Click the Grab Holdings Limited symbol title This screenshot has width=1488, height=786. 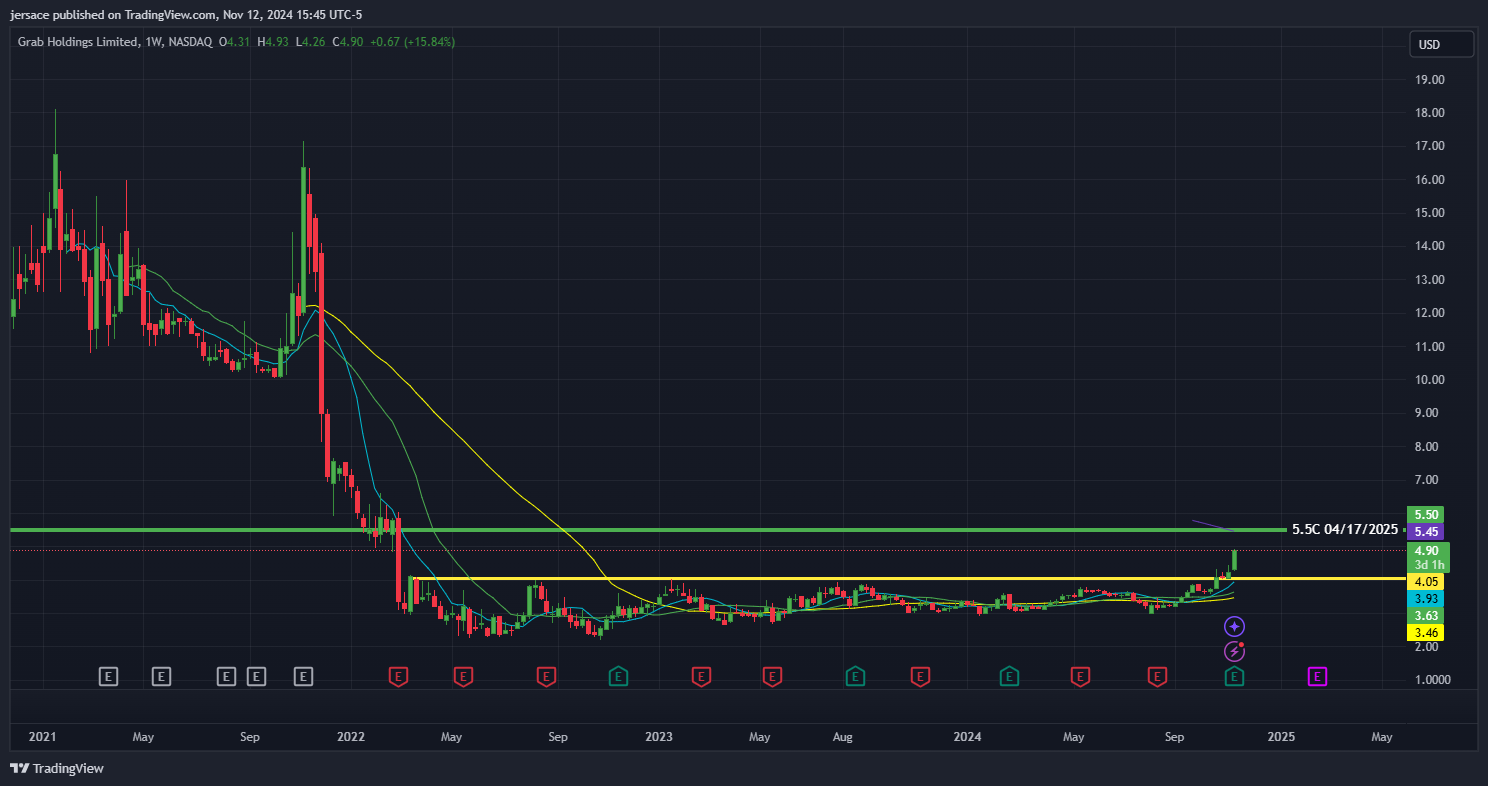(x=78, y=42)
